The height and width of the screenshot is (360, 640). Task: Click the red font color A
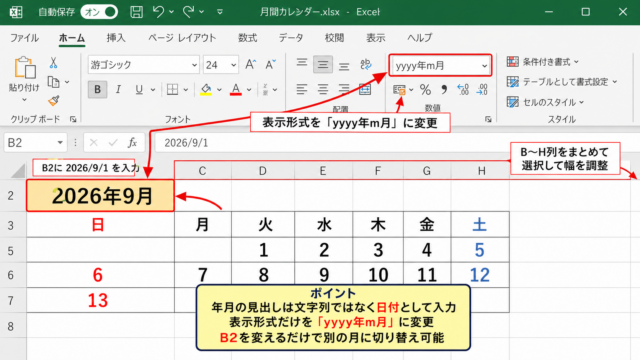point(236,89)
